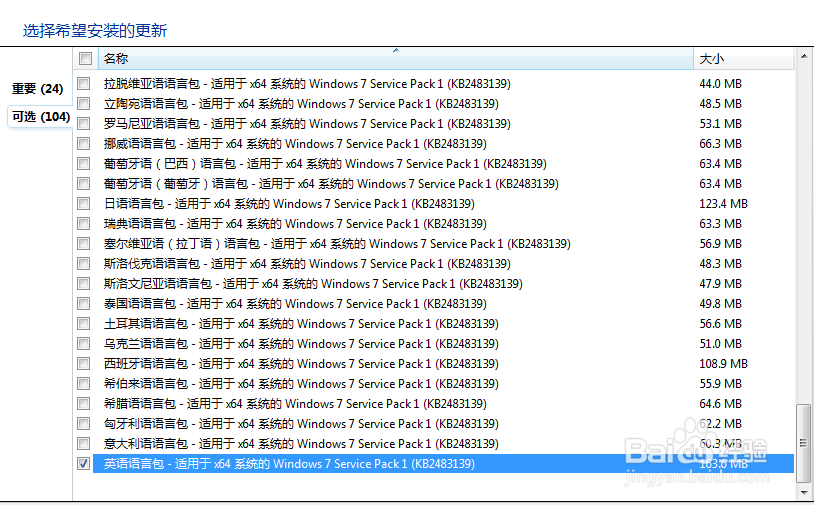Check the Italian (意大利语) language pack checkbox
The height and width of the screenshot is (505, 814).
pos(84,443)
